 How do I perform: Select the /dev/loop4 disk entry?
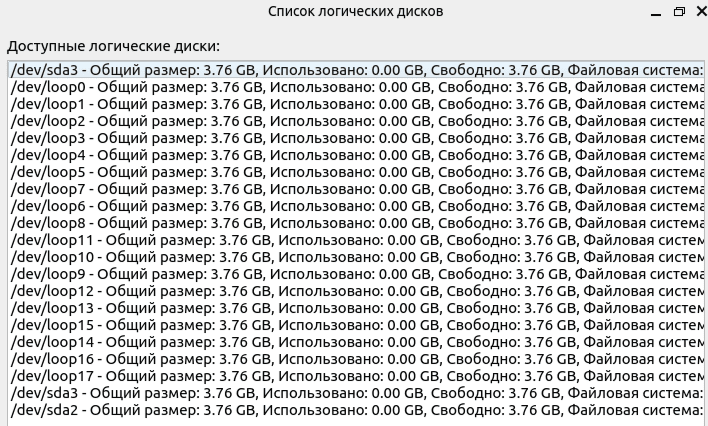[x=356, y=155]
